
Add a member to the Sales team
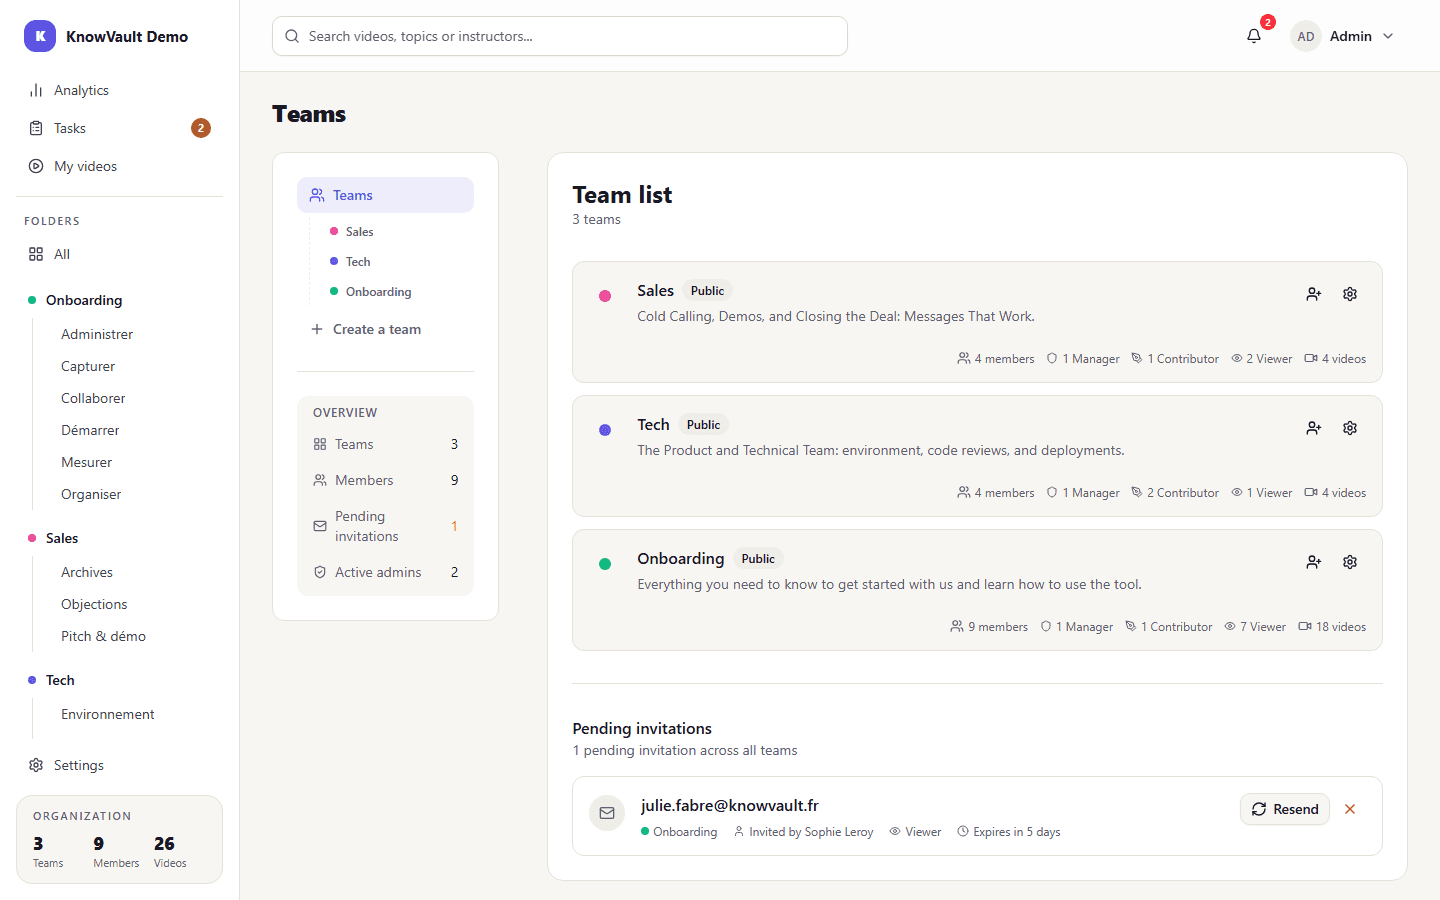[x=1314, y=294]
